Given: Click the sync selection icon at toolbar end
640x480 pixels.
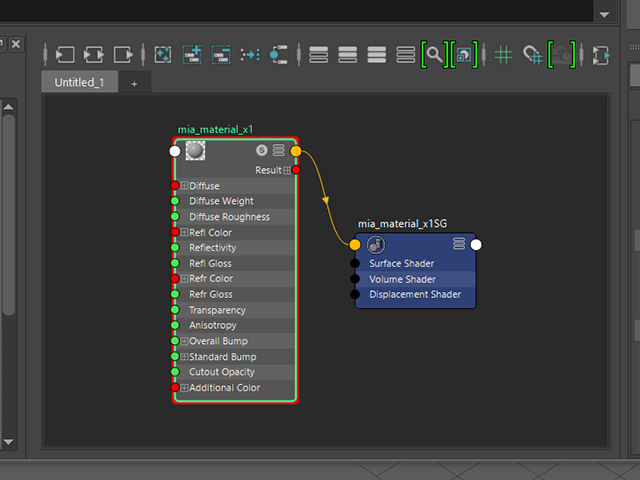Looking at the screenshot, I should (x=601, y=55).
